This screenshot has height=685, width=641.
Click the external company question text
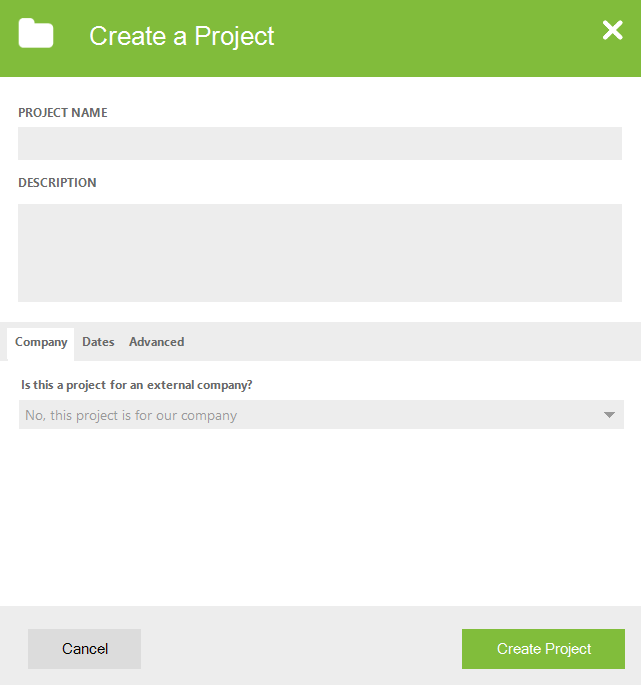click(137, 385)
